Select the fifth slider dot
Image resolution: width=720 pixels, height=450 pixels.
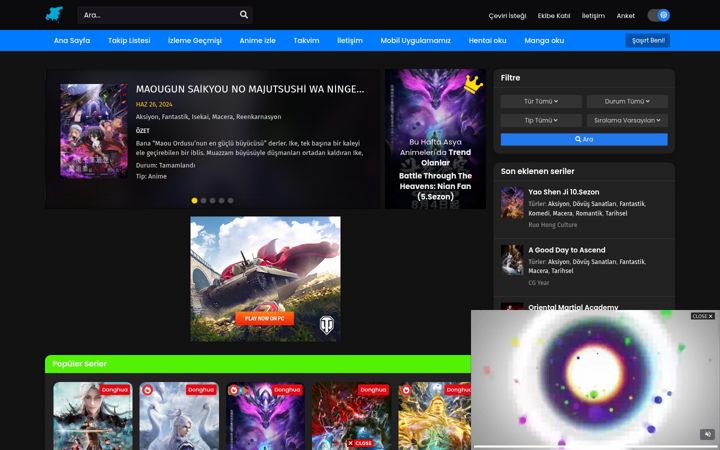tap(231, 201)
